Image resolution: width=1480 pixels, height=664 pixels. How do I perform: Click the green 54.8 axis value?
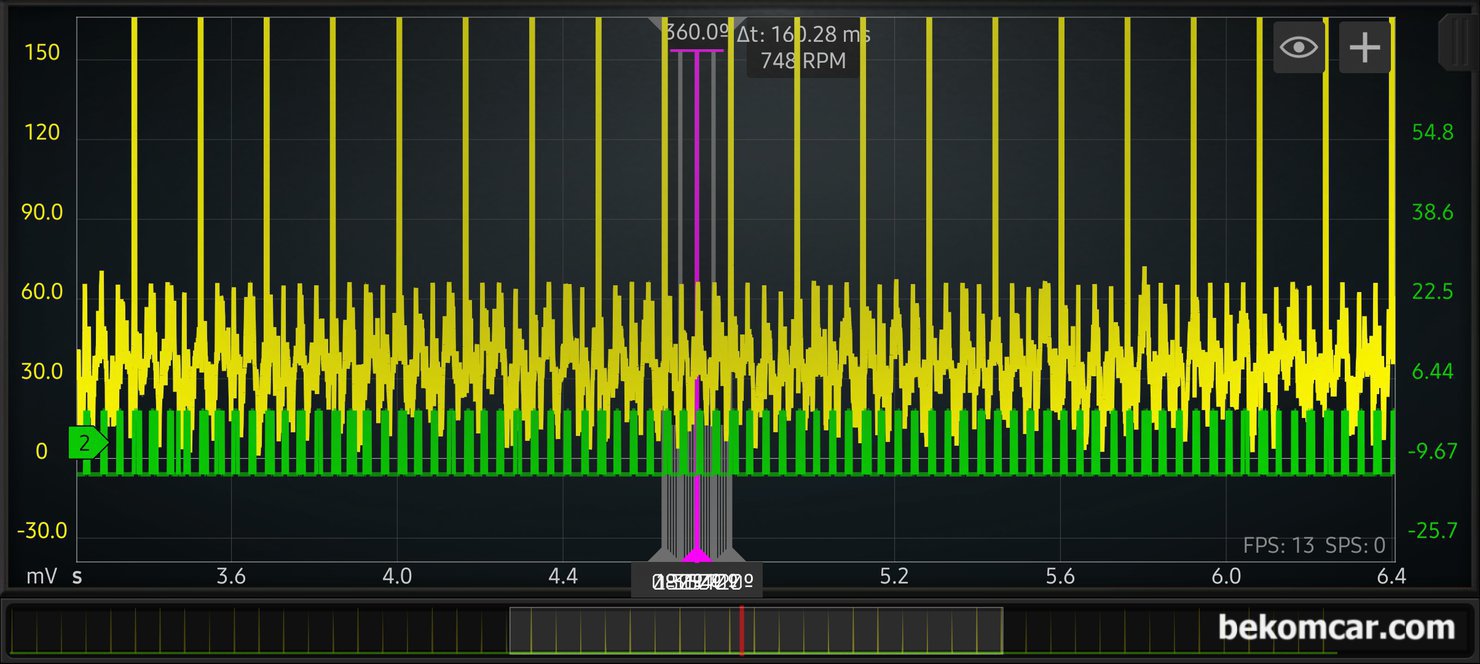[1431, 132]
